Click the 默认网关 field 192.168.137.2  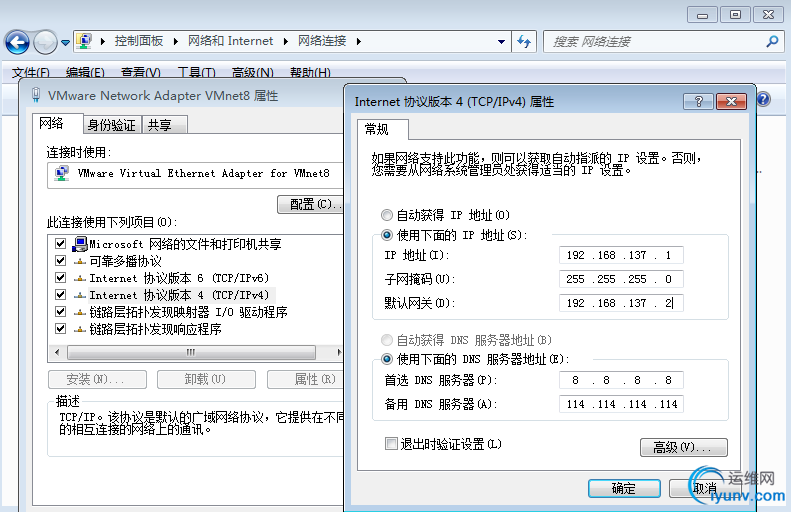pos(621,303)
